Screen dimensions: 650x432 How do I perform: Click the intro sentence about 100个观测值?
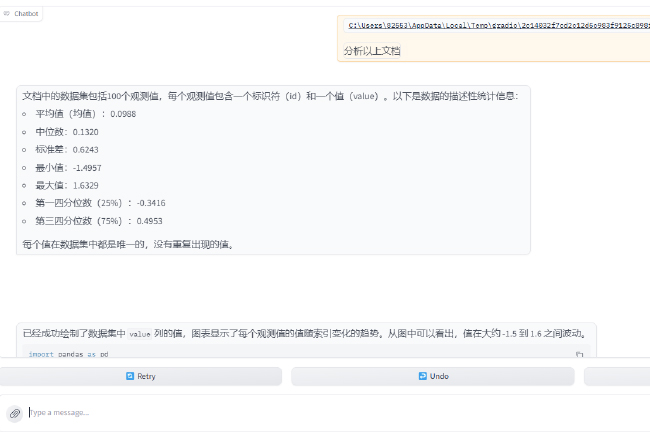(270, 96)
